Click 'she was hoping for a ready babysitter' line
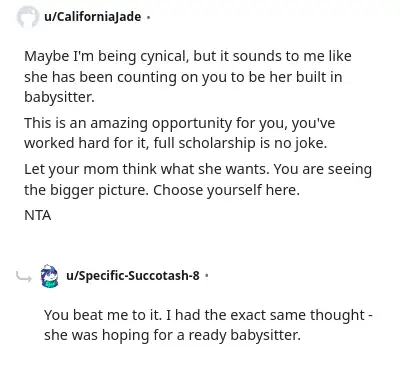Screen dimensions: 400x371 coord(172,335)
